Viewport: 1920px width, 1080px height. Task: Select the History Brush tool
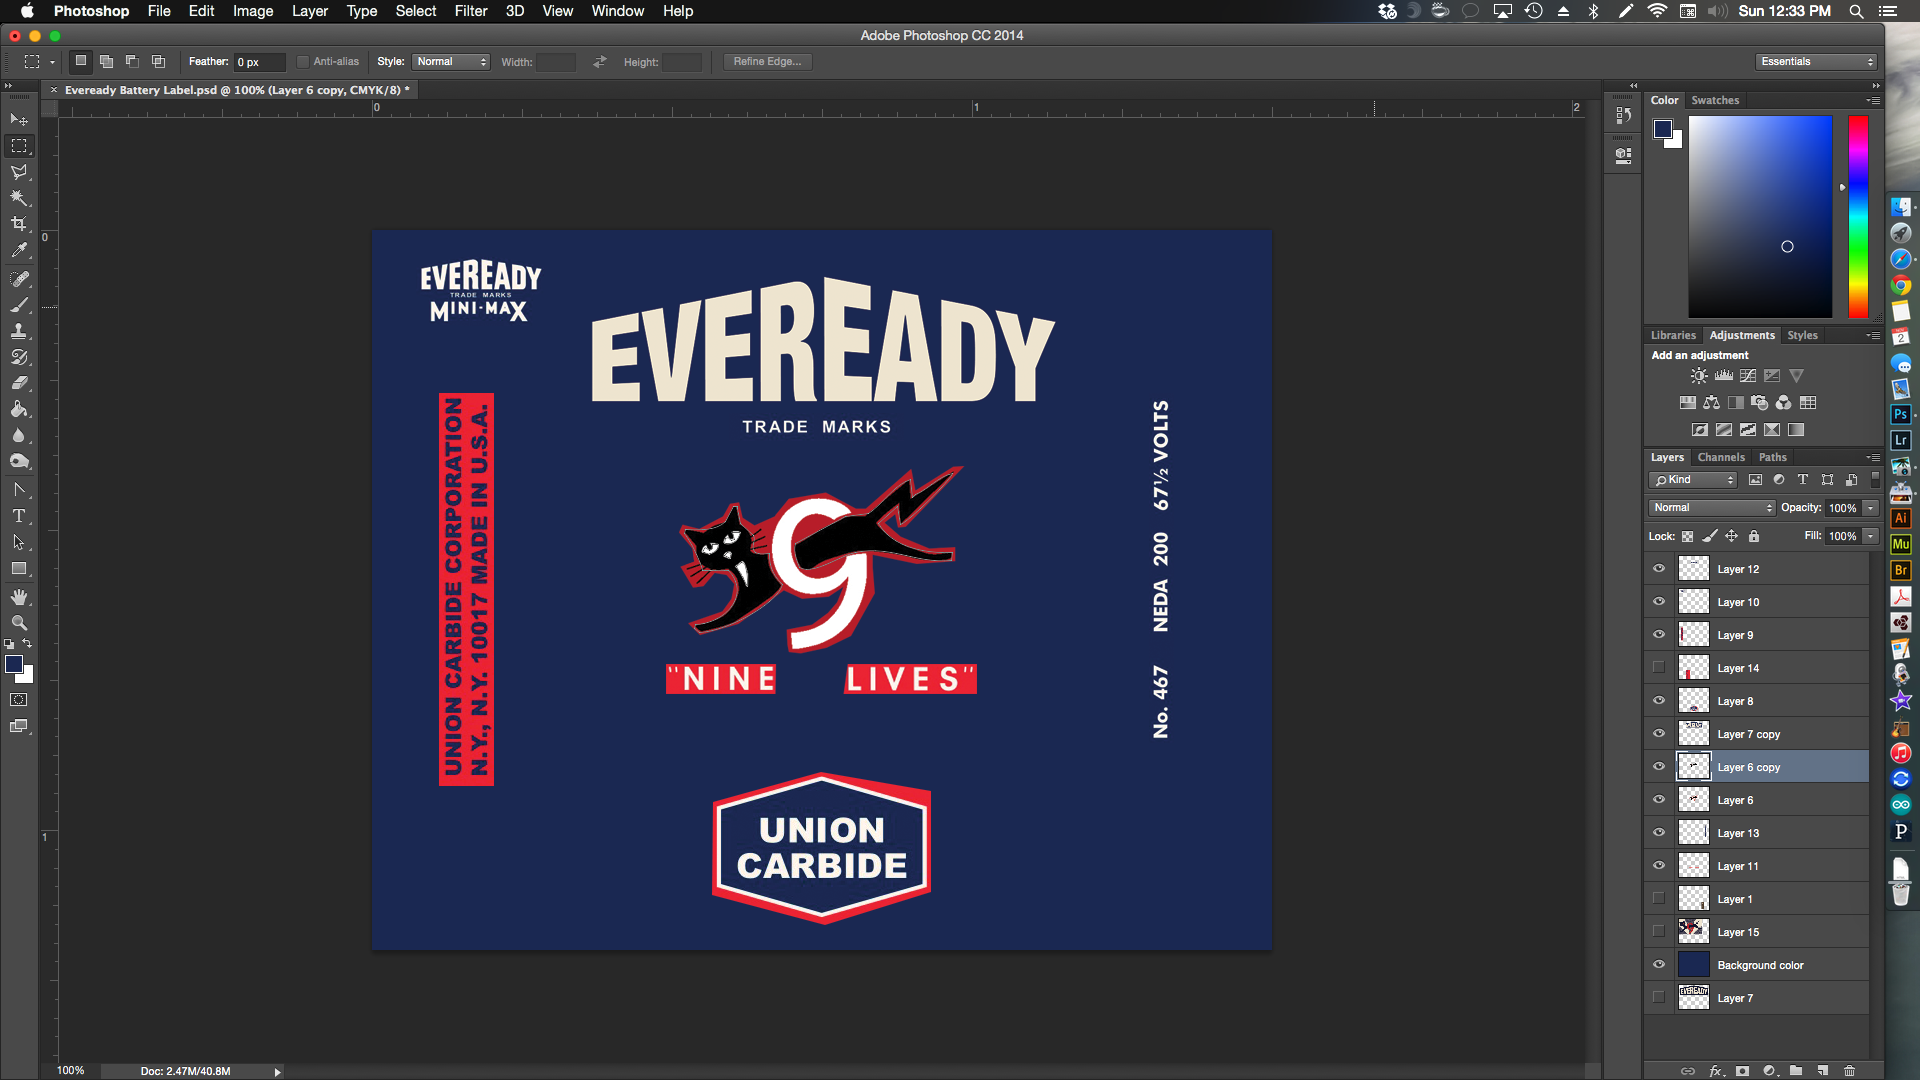[x=19, y=357]
